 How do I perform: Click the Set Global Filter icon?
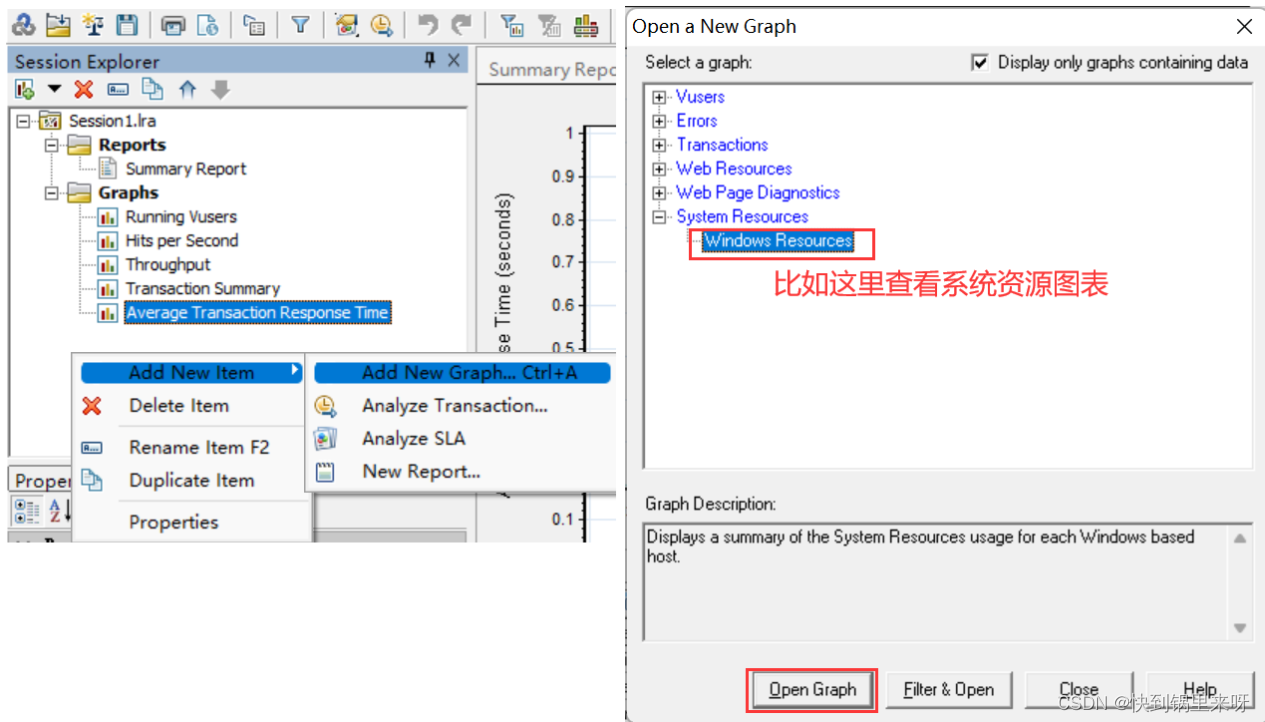click(x=510, y=25)
